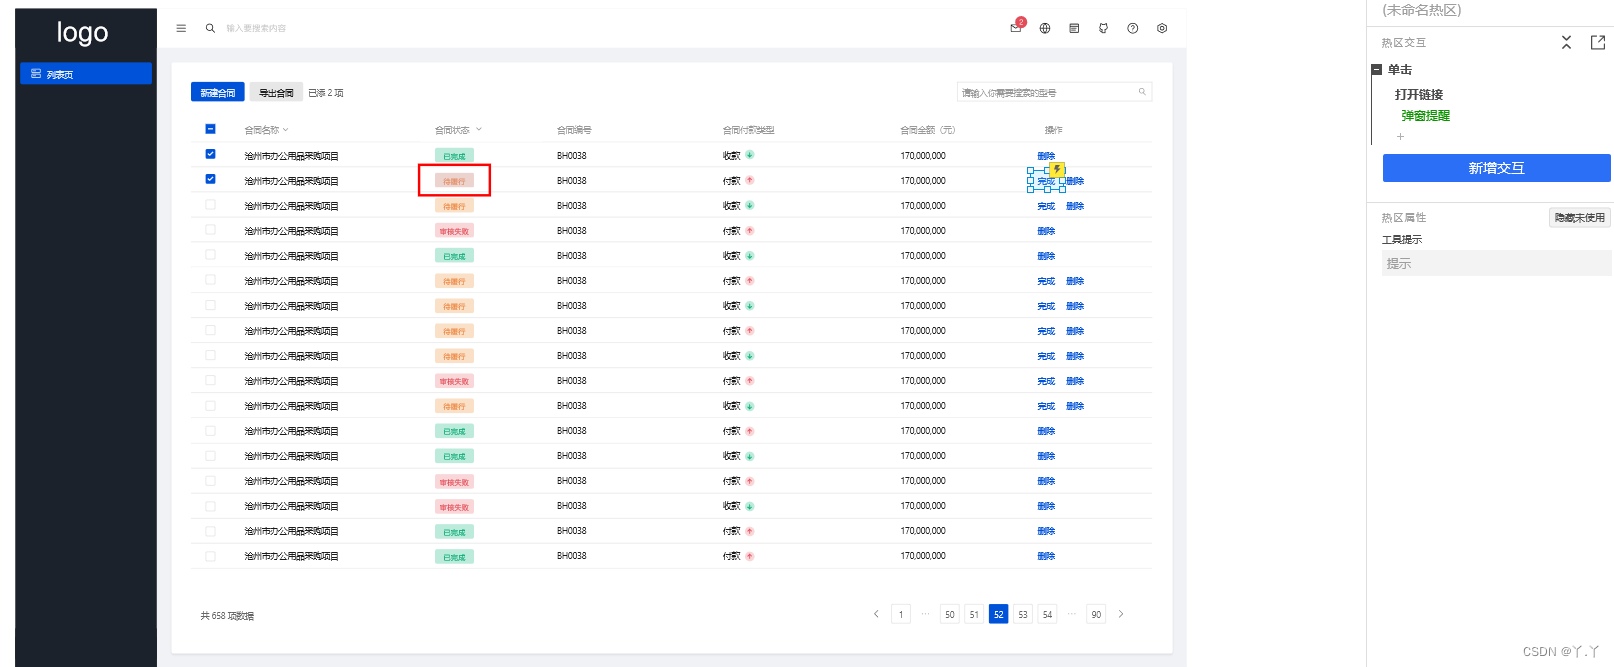This screenshot has width=1614, height=667.
Task: Click the yellow lightning interaction badge
Action: click(x=1057, y=170)
